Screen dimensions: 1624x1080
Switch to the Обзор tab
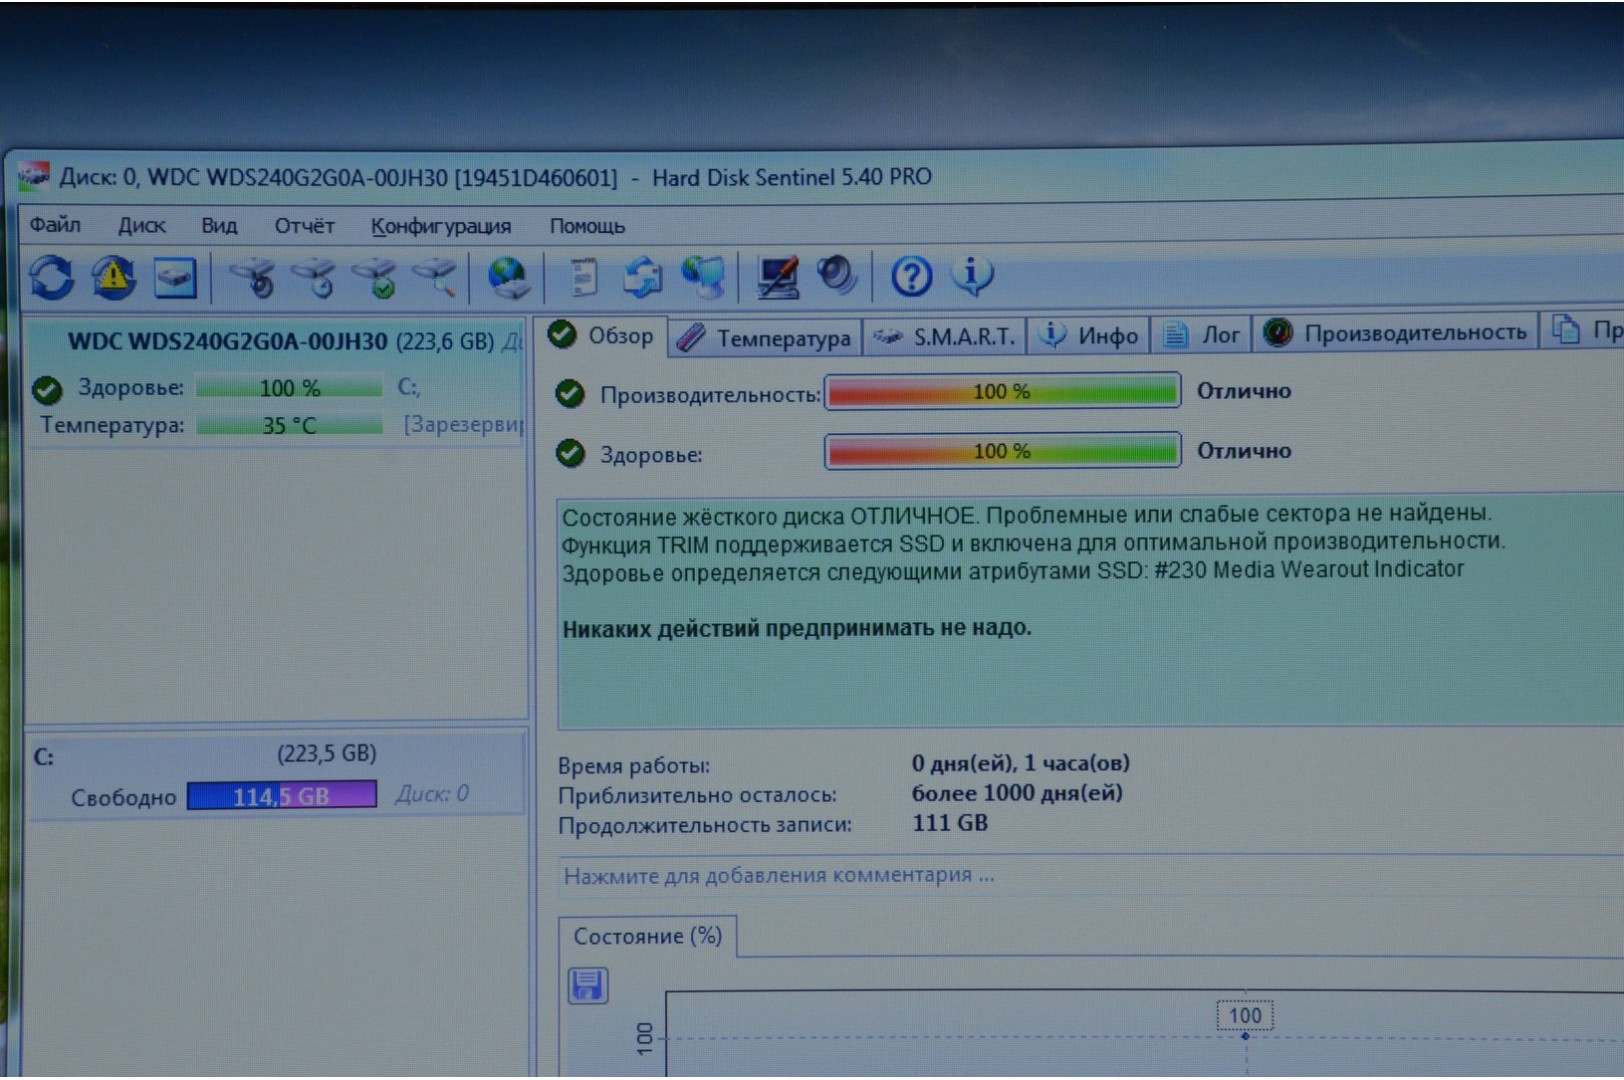[602, 335]
